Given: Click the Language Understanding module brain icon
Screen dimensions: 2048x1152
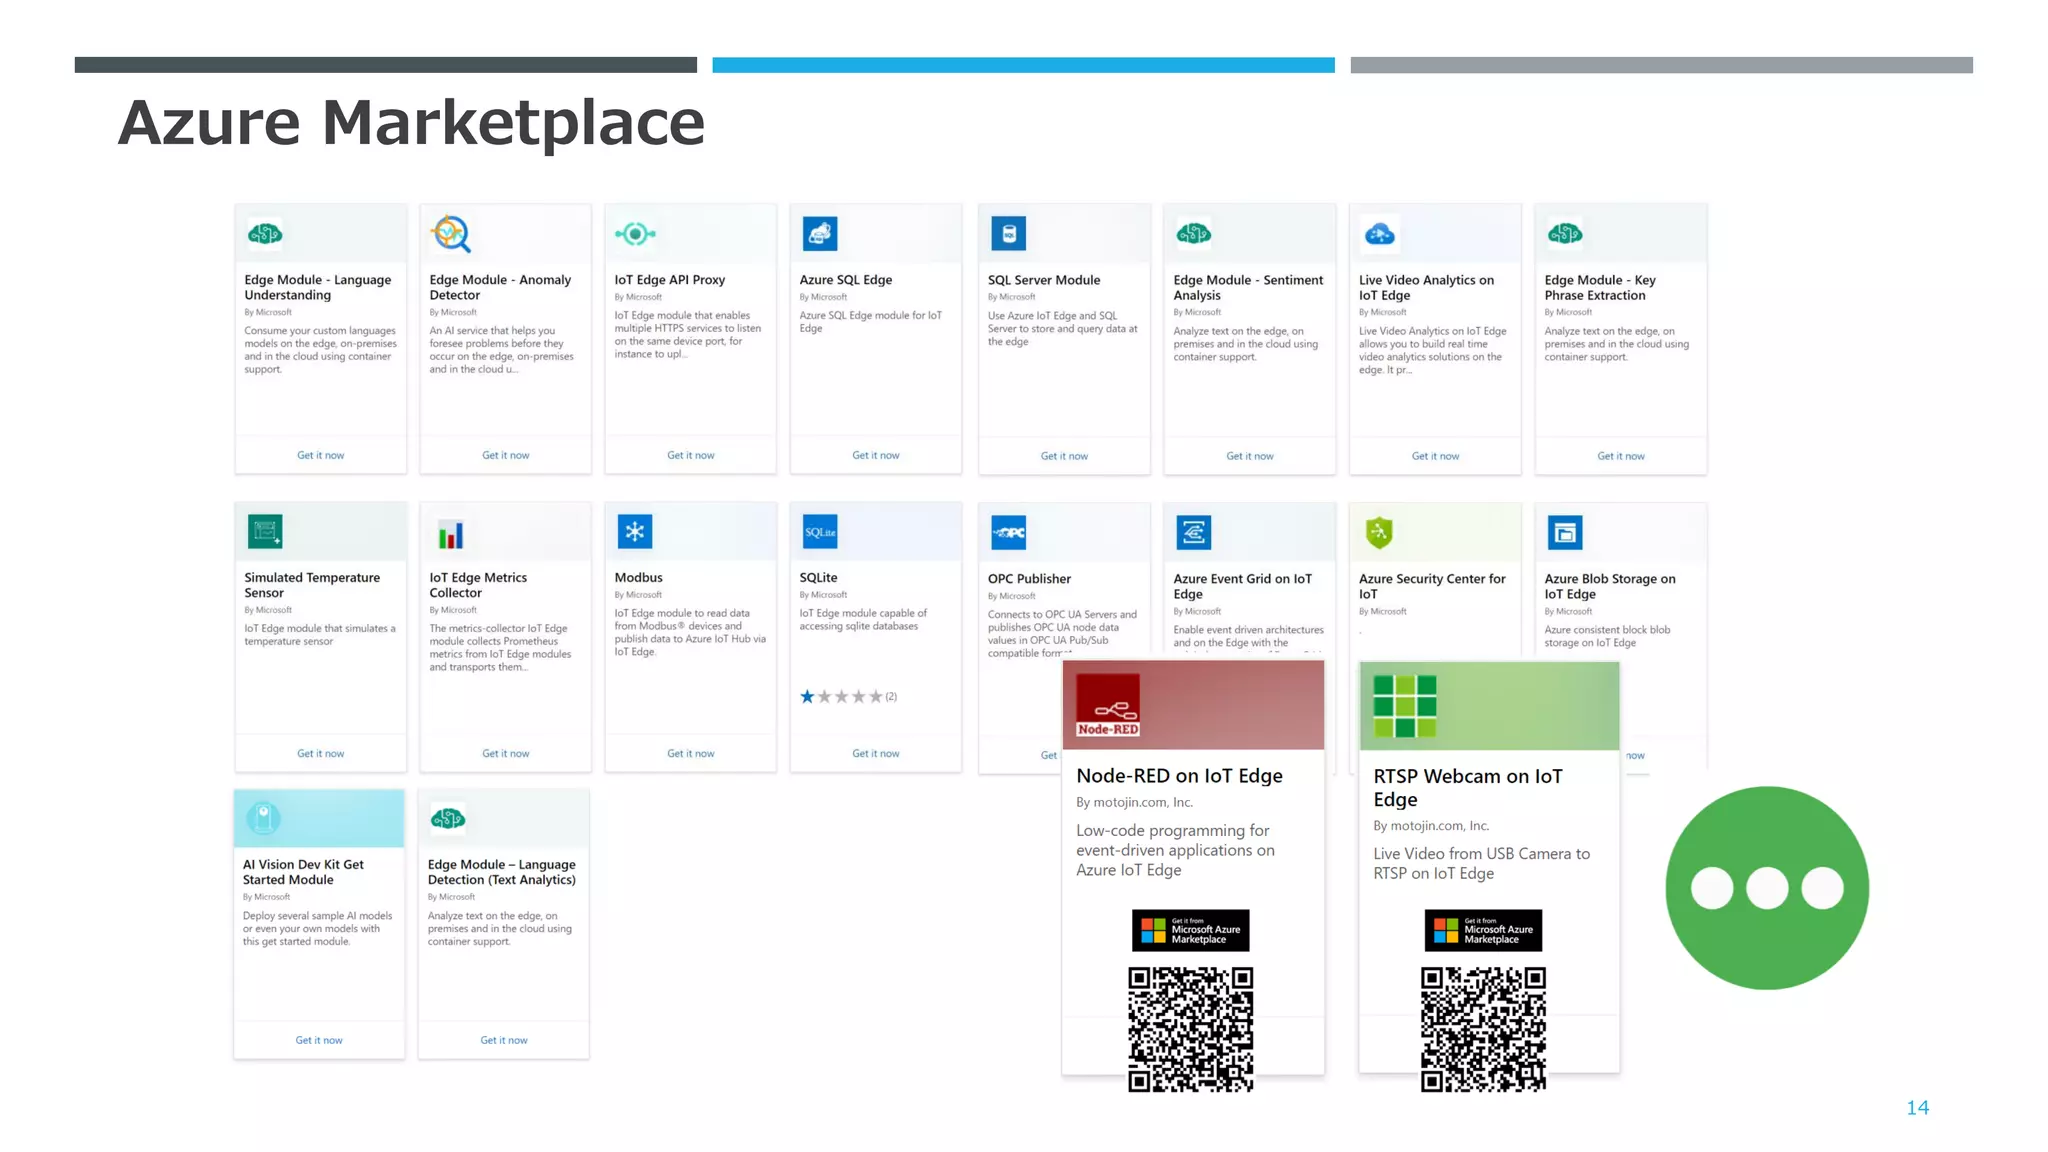Looking at the screenshot, I should pos(265,234).
